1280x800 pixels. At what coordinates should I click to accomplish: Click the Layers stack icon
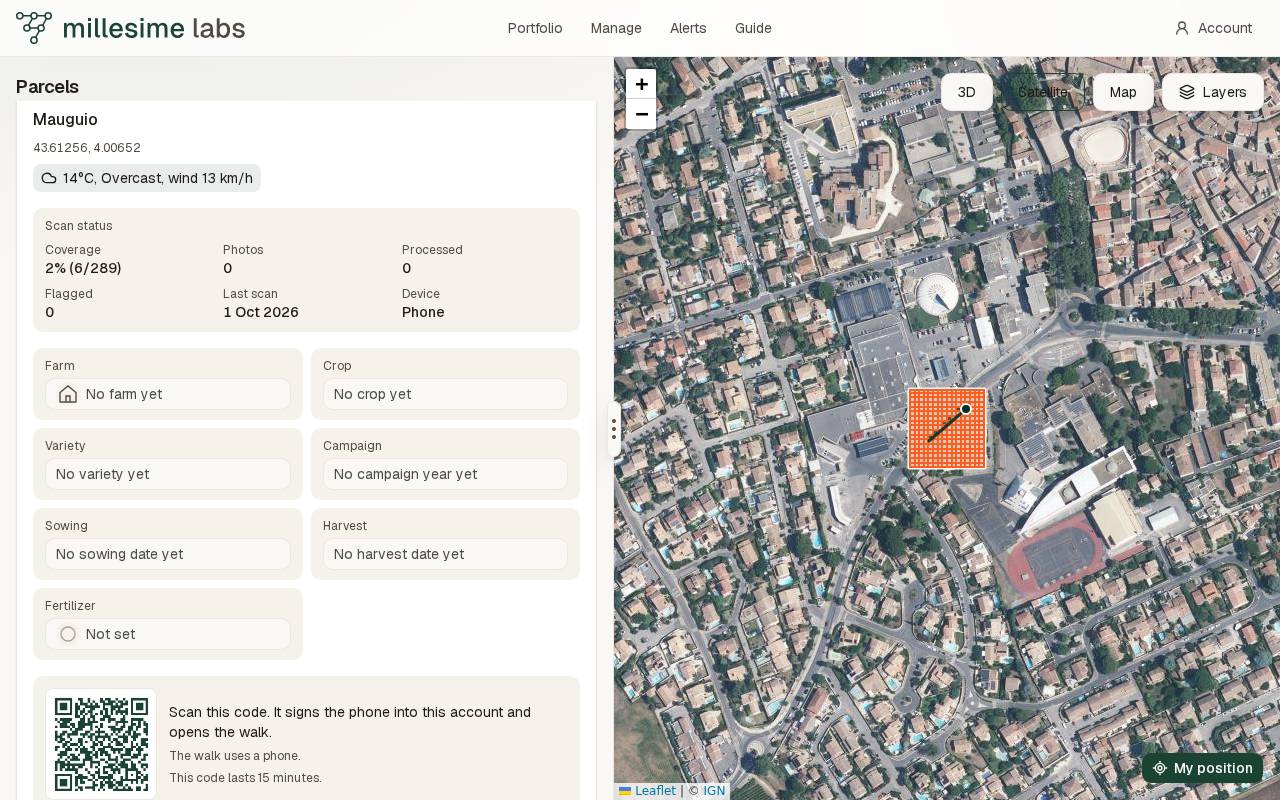pyautogui.click(x=1187, y=92)
